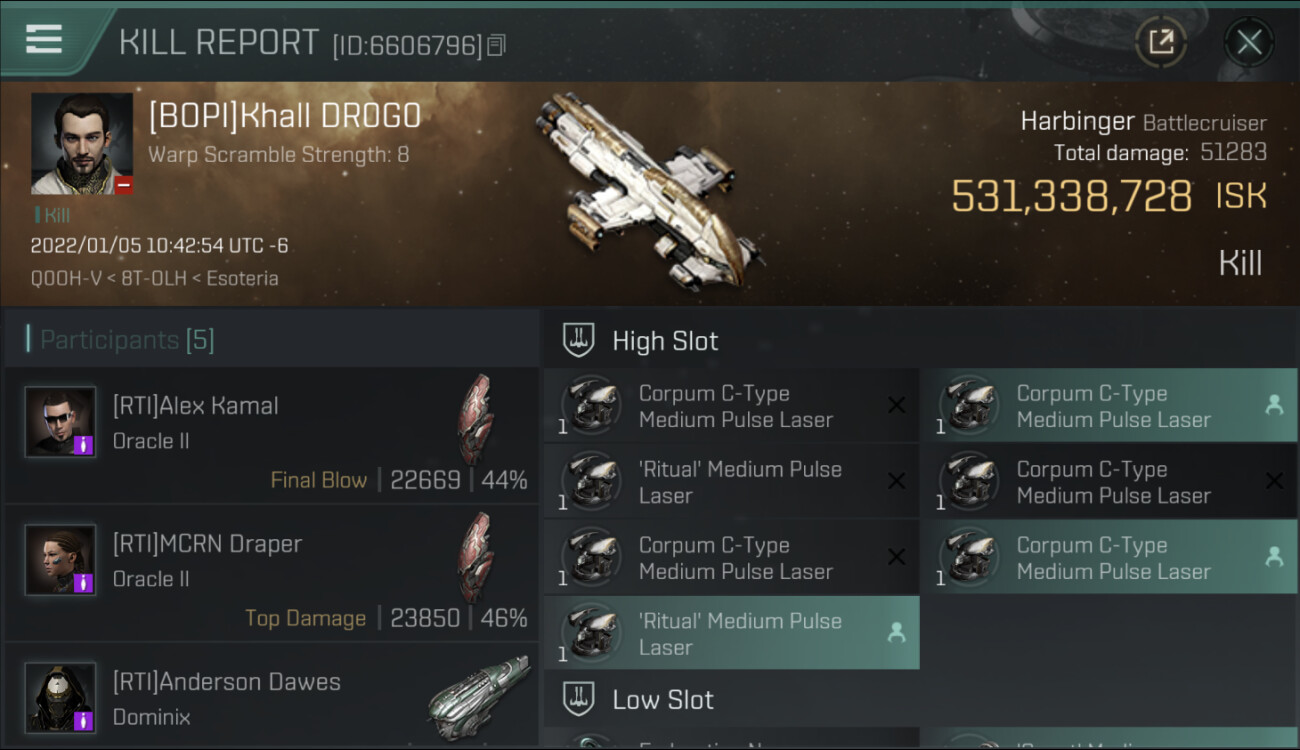1300x750 pixels.
Task: Click Alex Kamal's Oracle II ship icon
Action: (476, 420)
